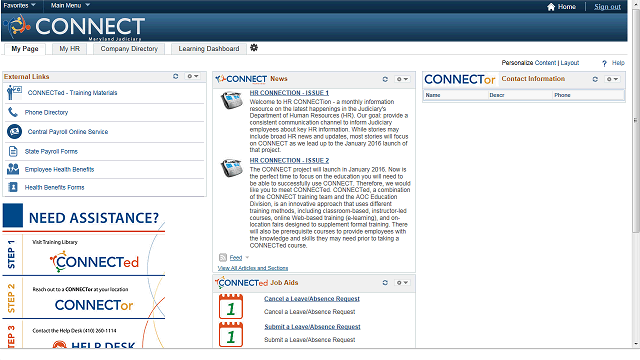This screenshot has width=640, height=360.
Task: Click the State Payroll Forms document icon
Action: [13, 151]
